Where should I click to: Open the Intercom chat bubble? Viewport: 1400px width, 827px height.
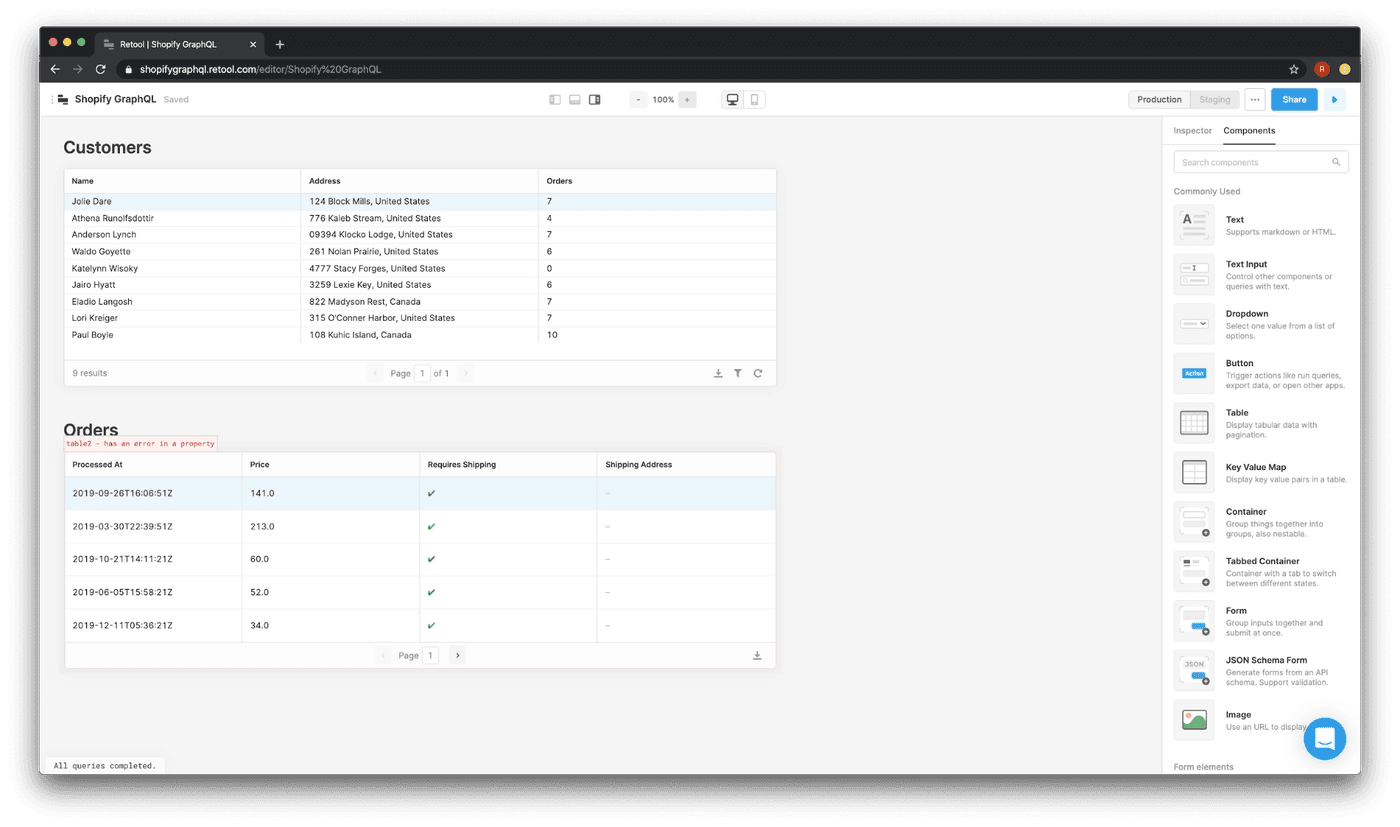[x=1325, y=739]
